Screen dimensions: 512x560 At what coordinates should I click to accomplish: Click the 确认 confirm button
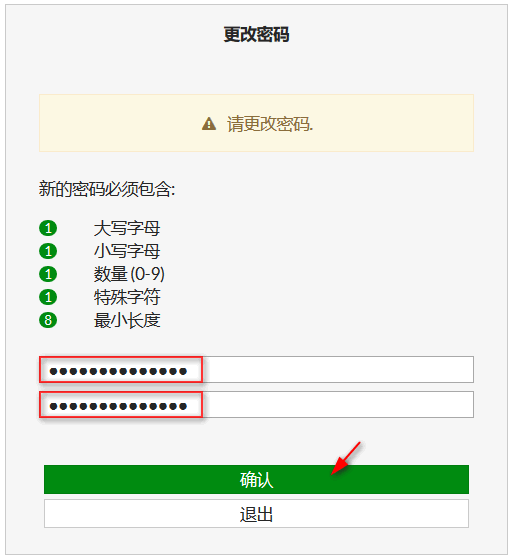(x=256, y=479)
